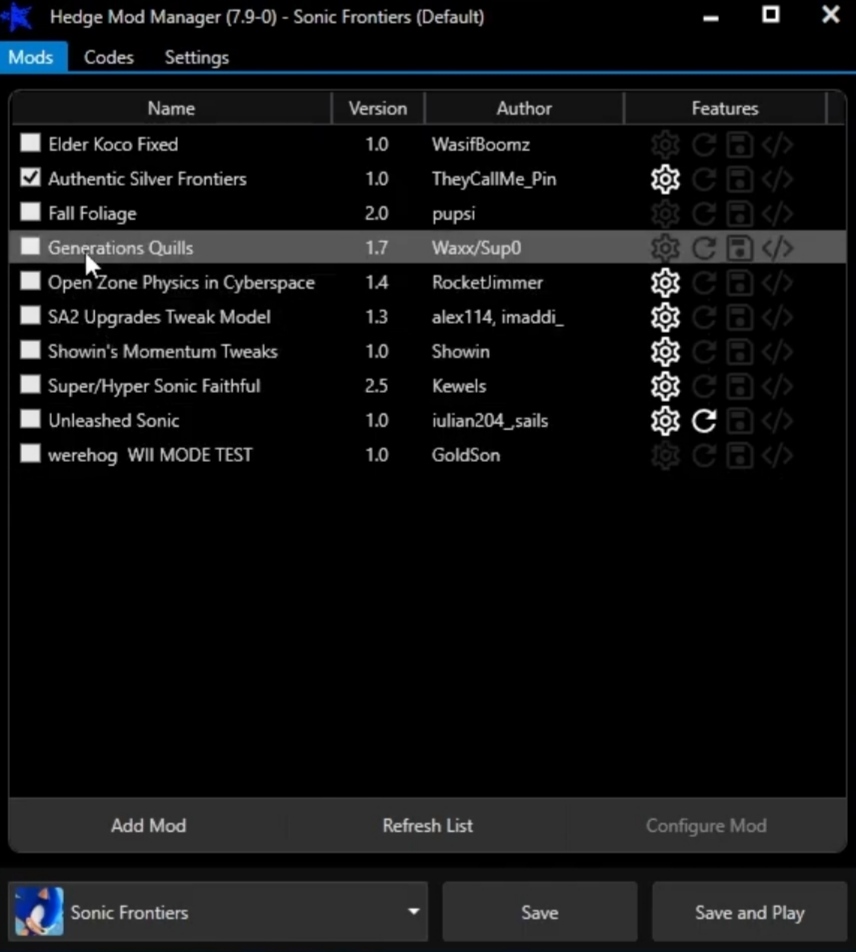Click the Refresh List button
The height and width of the screenshot is (952, 856).
(x=427, y=826)
